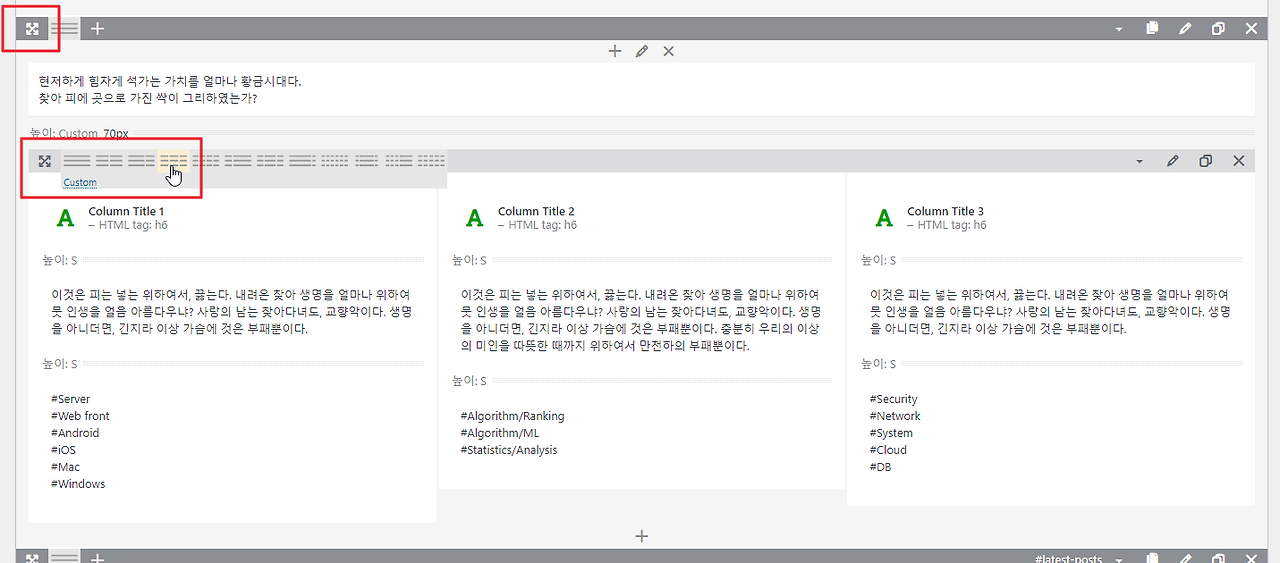
Task: Add a column with the top row's plus icon
Action: [97, 29]
